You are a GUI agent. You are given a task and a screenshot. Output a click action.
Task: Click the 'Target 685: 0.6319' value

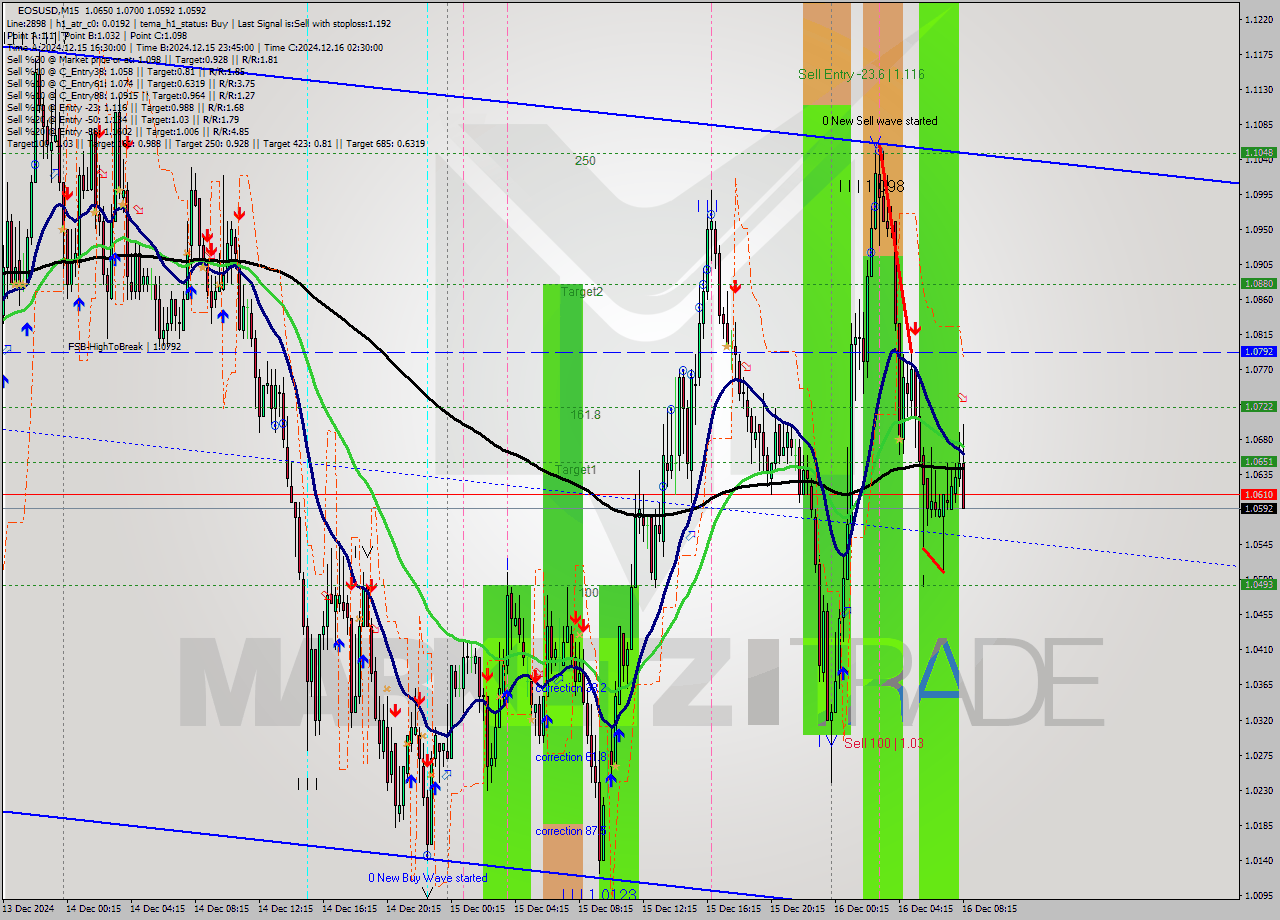click(385, 144)
